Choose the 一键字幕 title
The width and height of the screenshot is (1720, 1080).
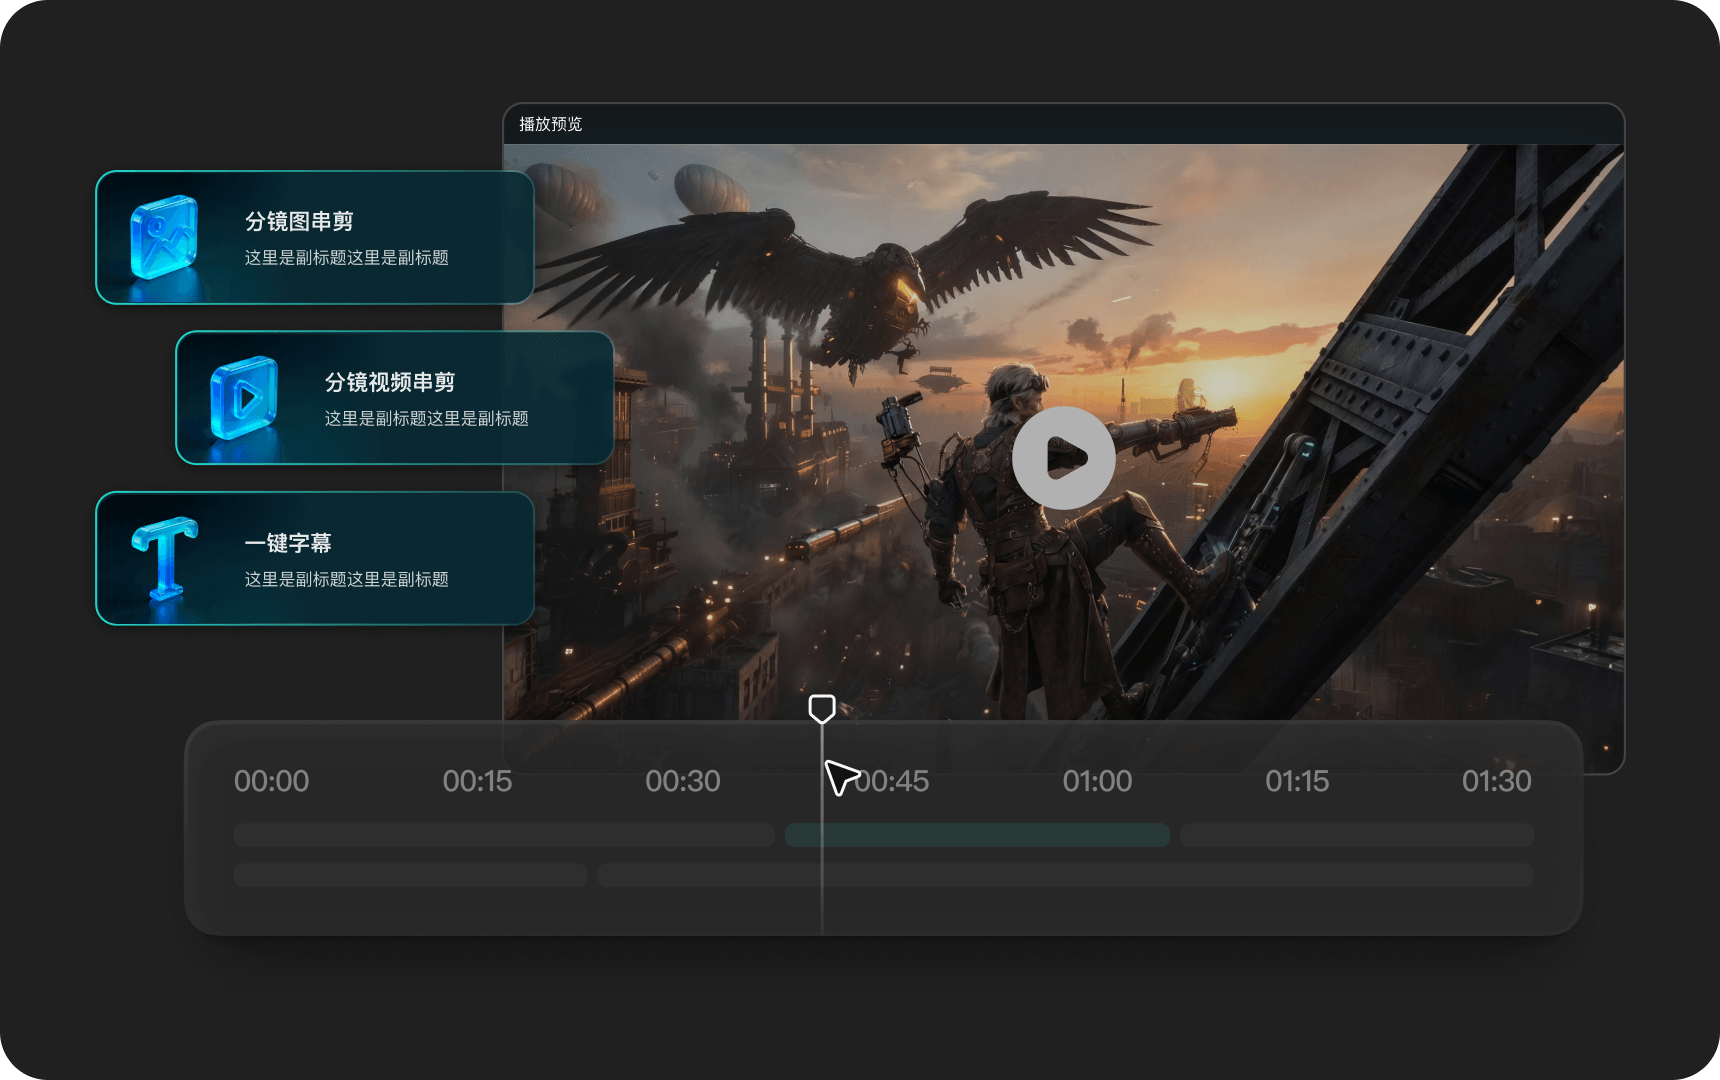pos(288,543)
